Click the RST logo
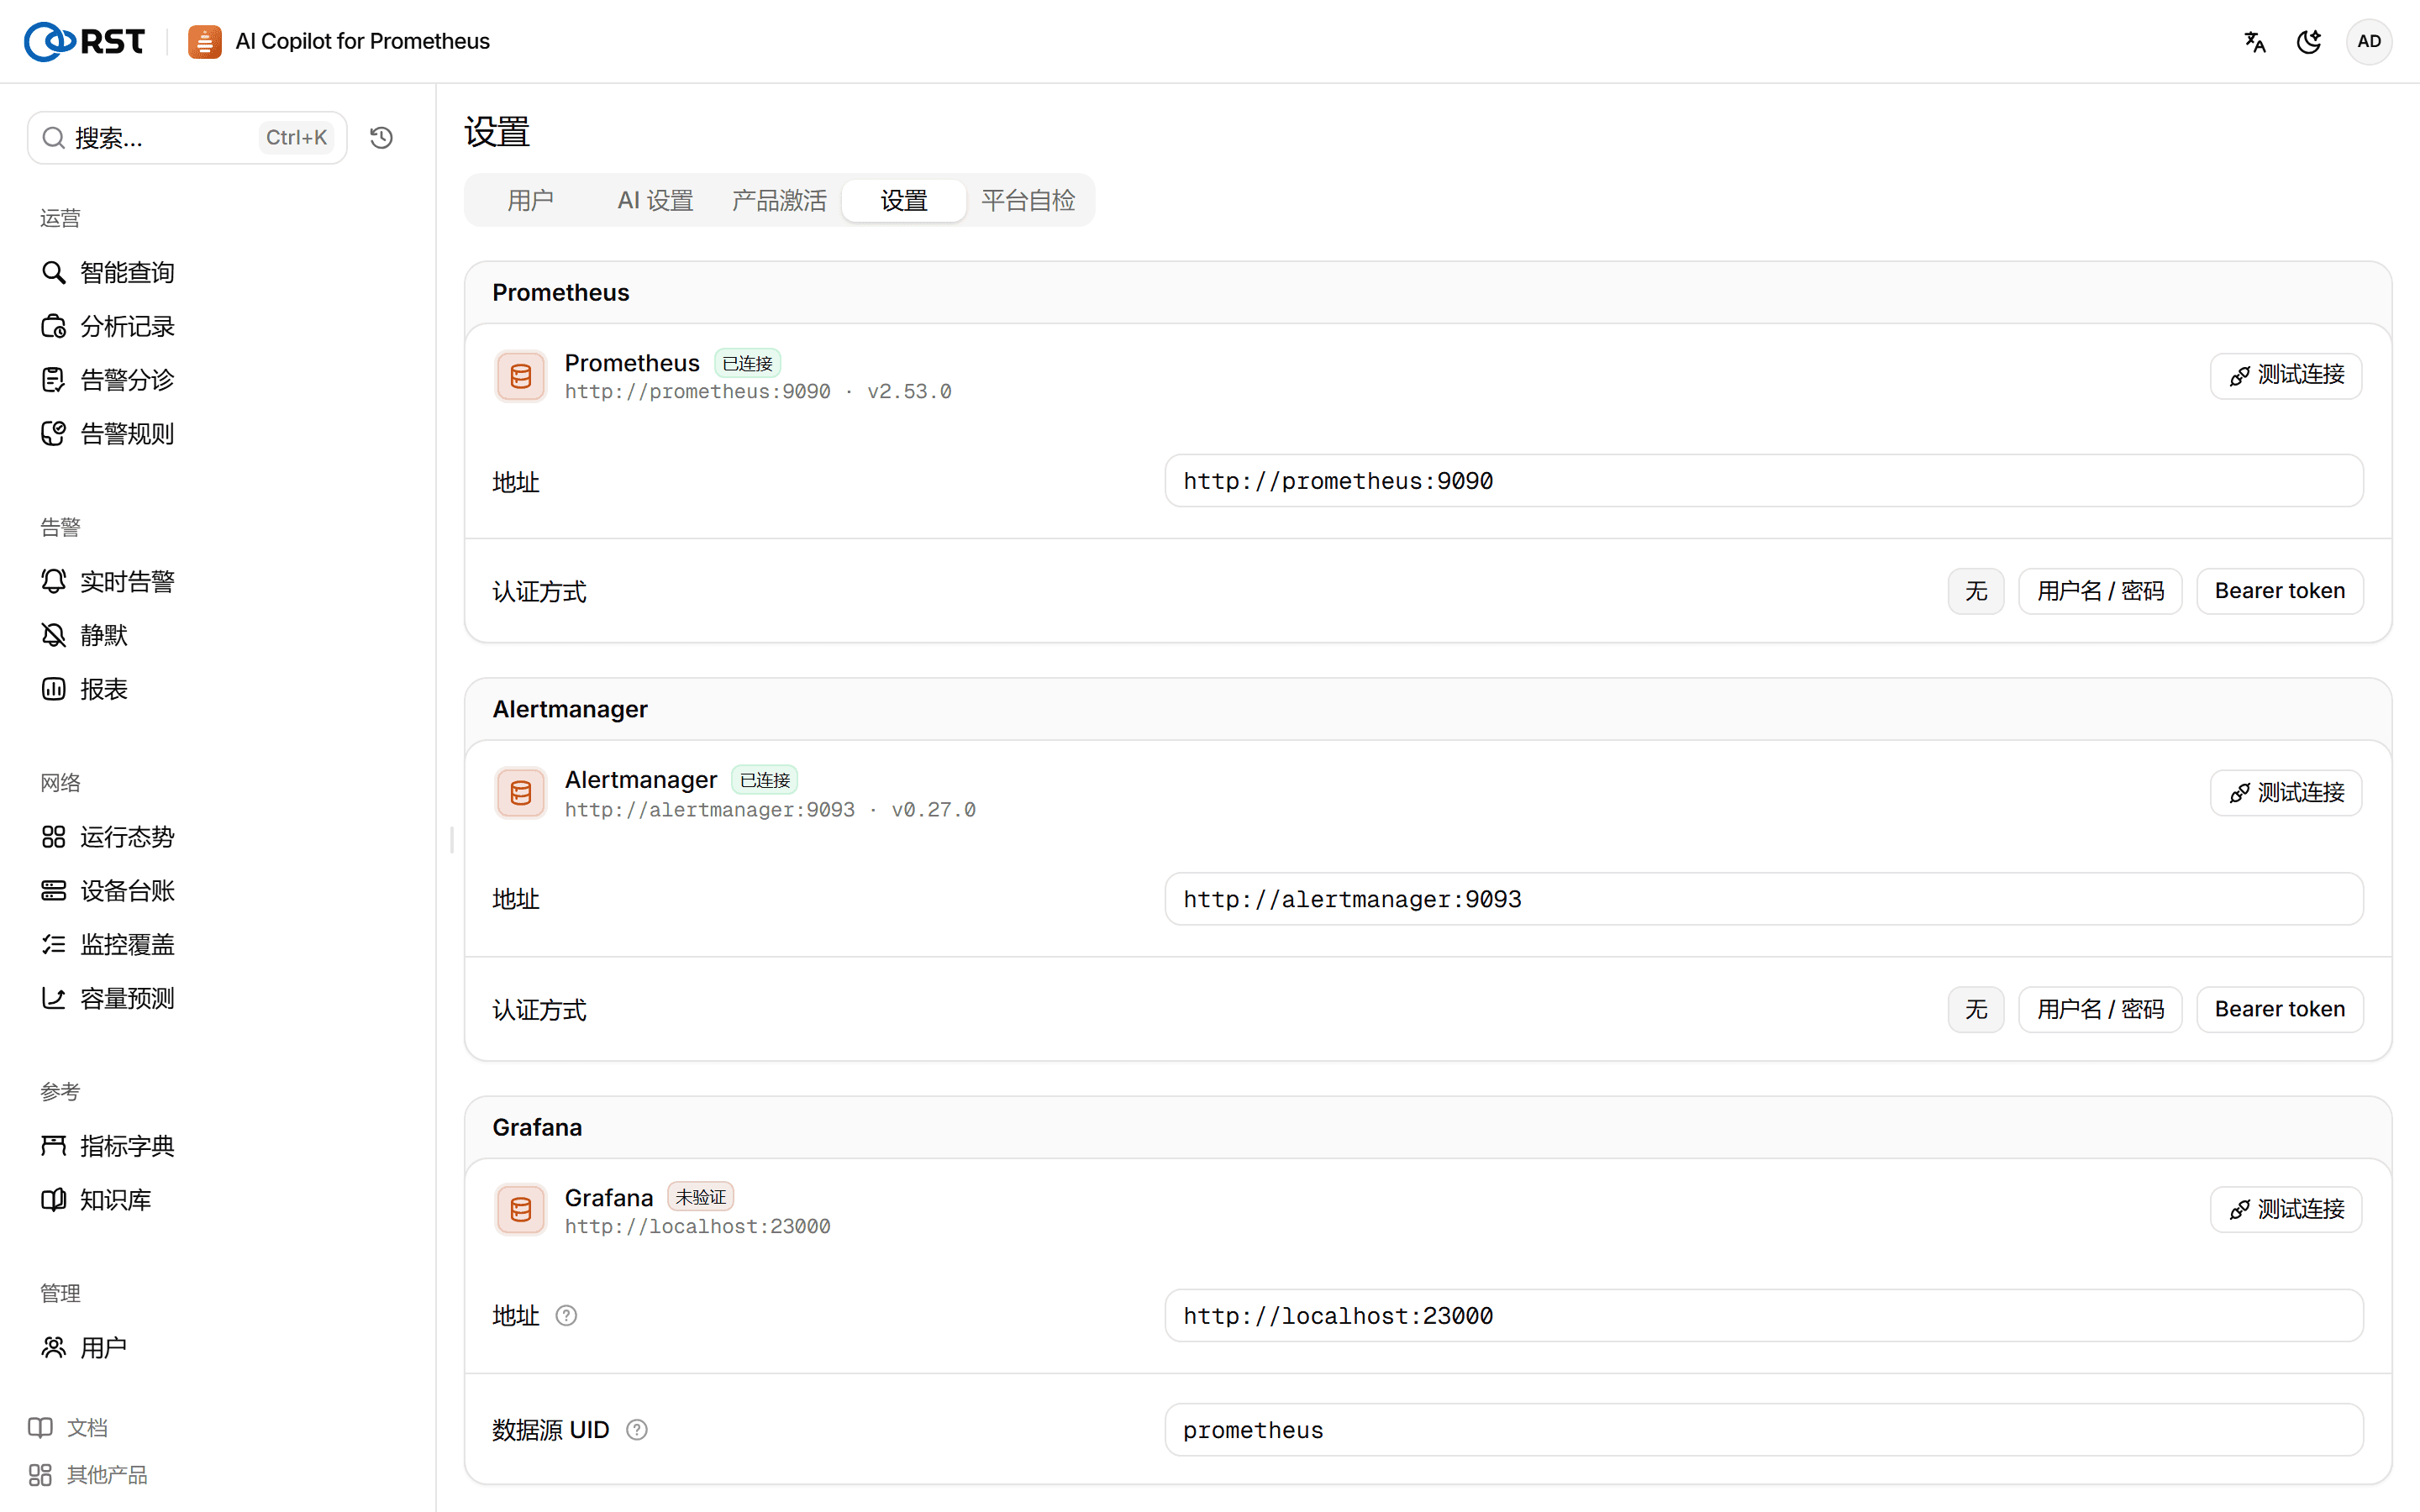The height and width of the screenshot is (1512, 2420). [x=85, y=41]
